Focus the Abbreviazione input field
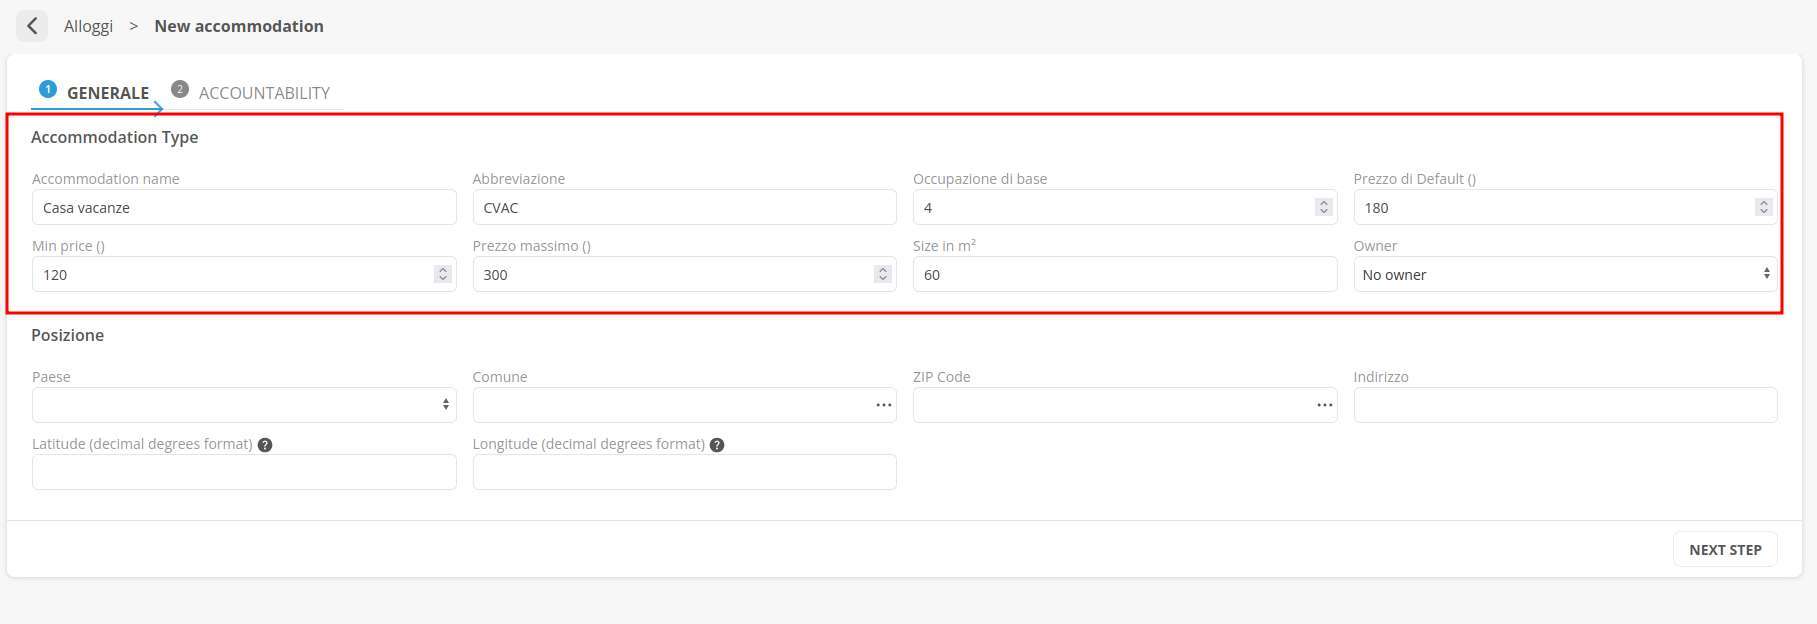This screenshot has width=1817, height=624. [x=684, y=208]
